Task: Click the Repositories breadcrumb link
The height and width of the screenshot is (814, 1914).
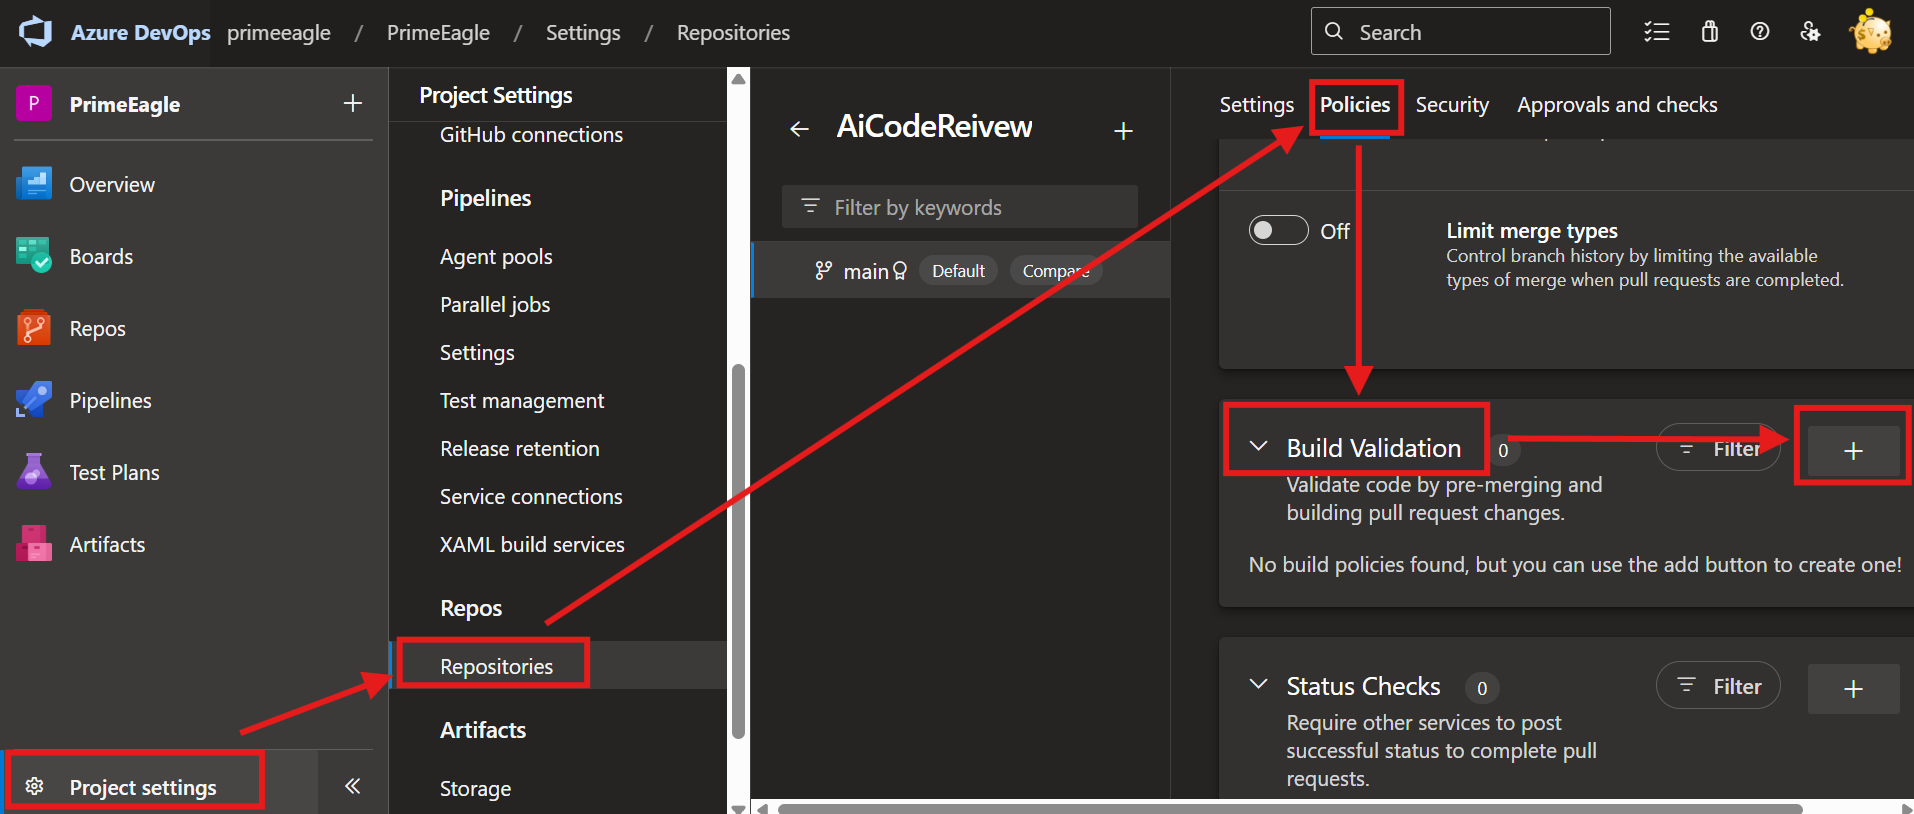Action: pos(733,33)
